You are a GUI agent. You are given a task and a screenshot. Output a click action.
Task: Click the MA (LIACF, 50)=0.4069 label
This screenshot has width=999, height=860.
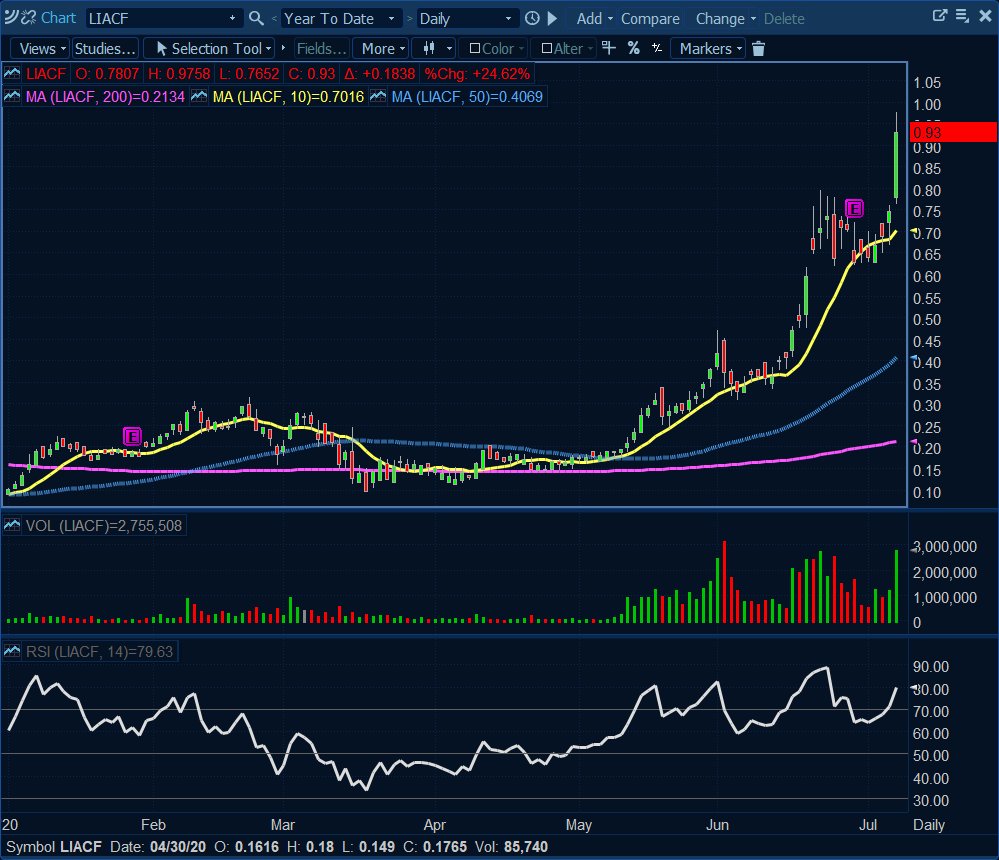(x=466, y=97)
